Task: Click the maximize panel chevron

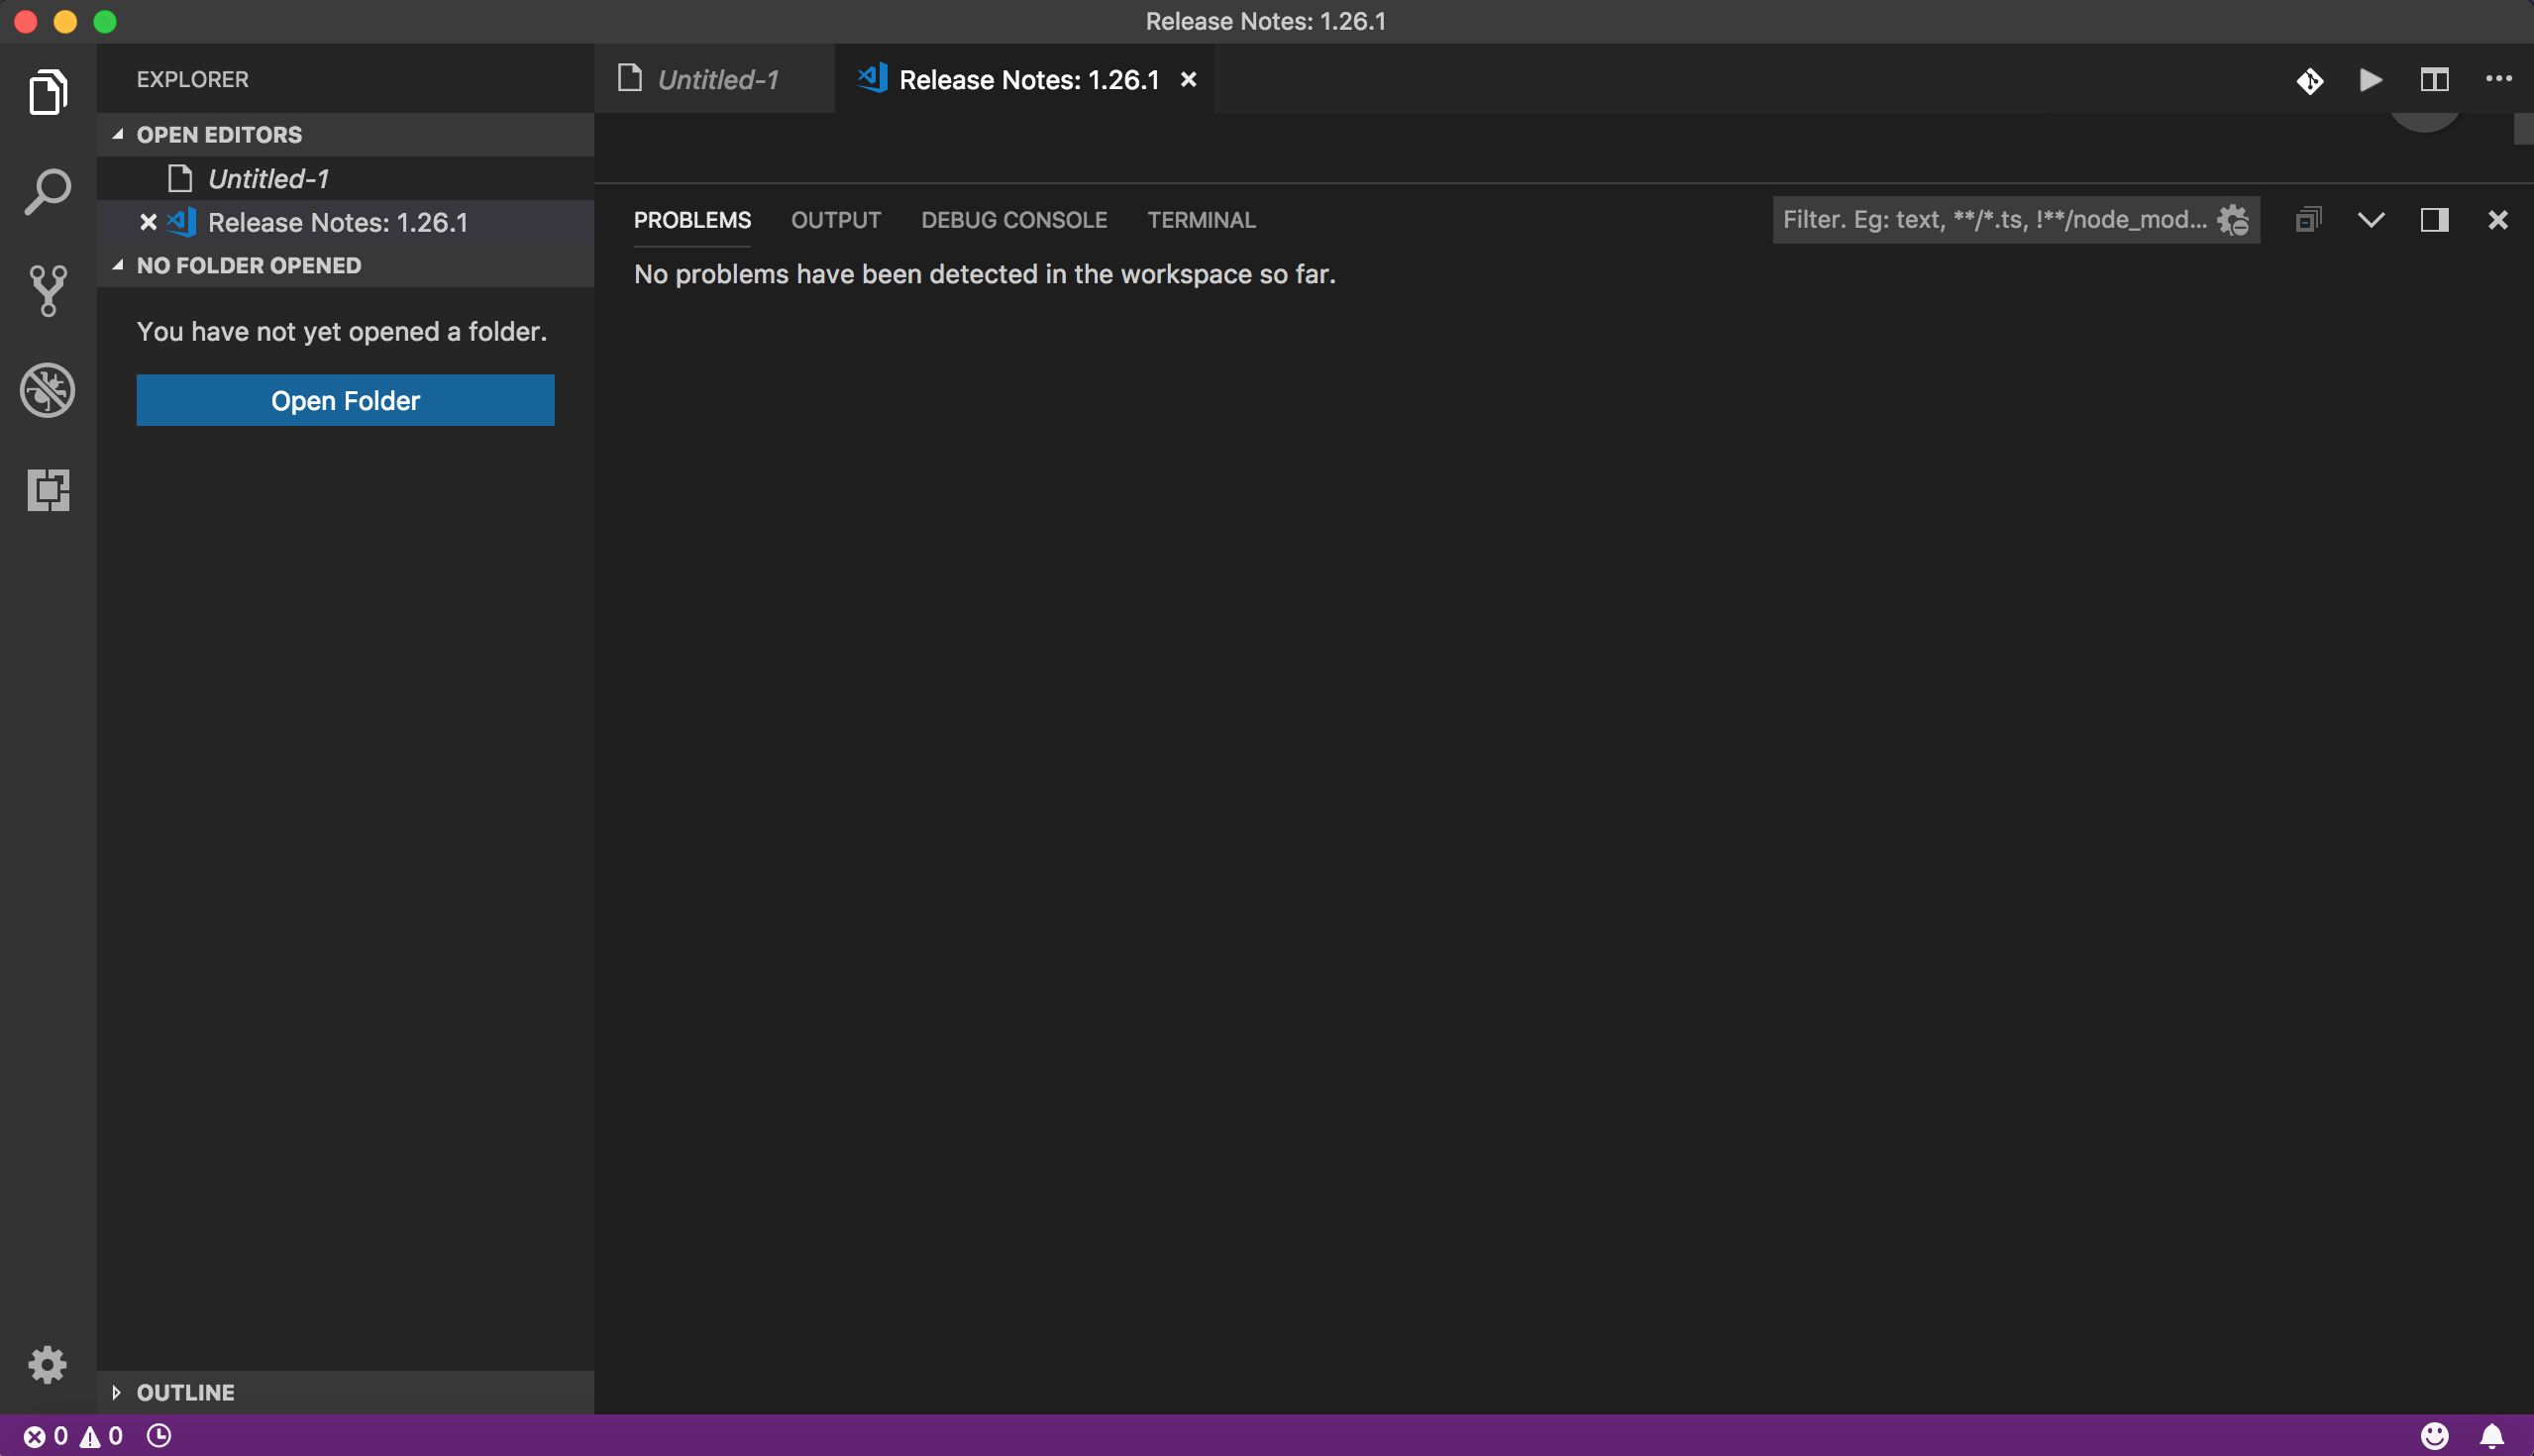Action: 2371,220
